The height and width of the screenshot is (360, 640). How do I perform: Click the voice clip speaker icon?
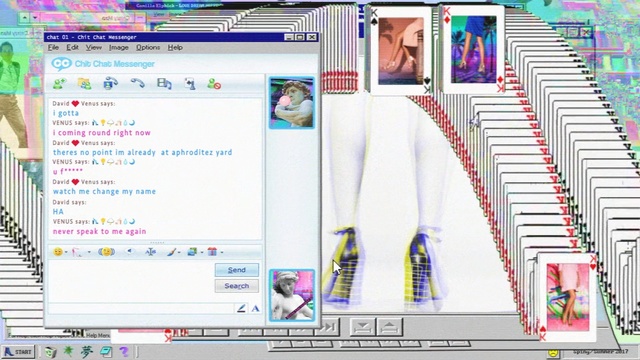130,251
